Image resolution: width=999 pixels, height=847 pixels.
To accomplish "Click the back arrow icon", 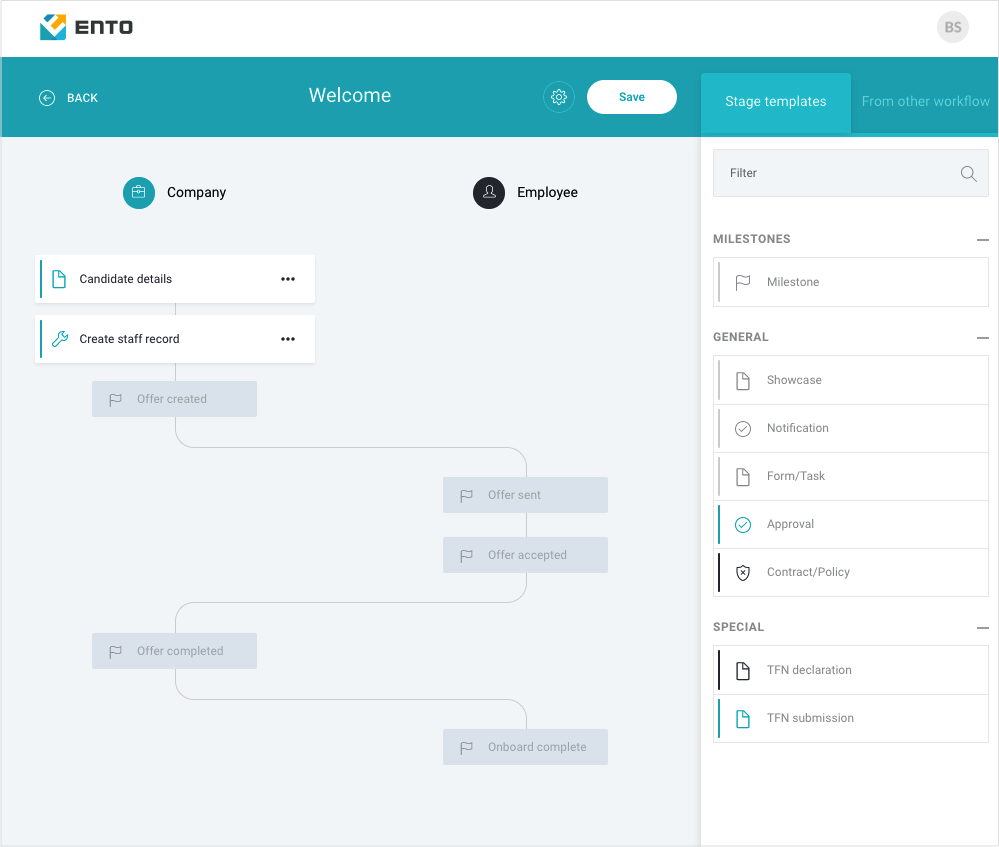I will pos(47,98).
